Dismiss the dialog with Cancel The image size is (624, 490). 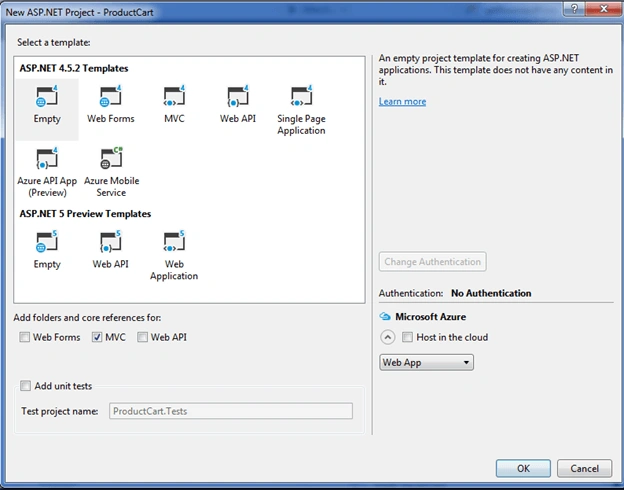pos(584,468)
